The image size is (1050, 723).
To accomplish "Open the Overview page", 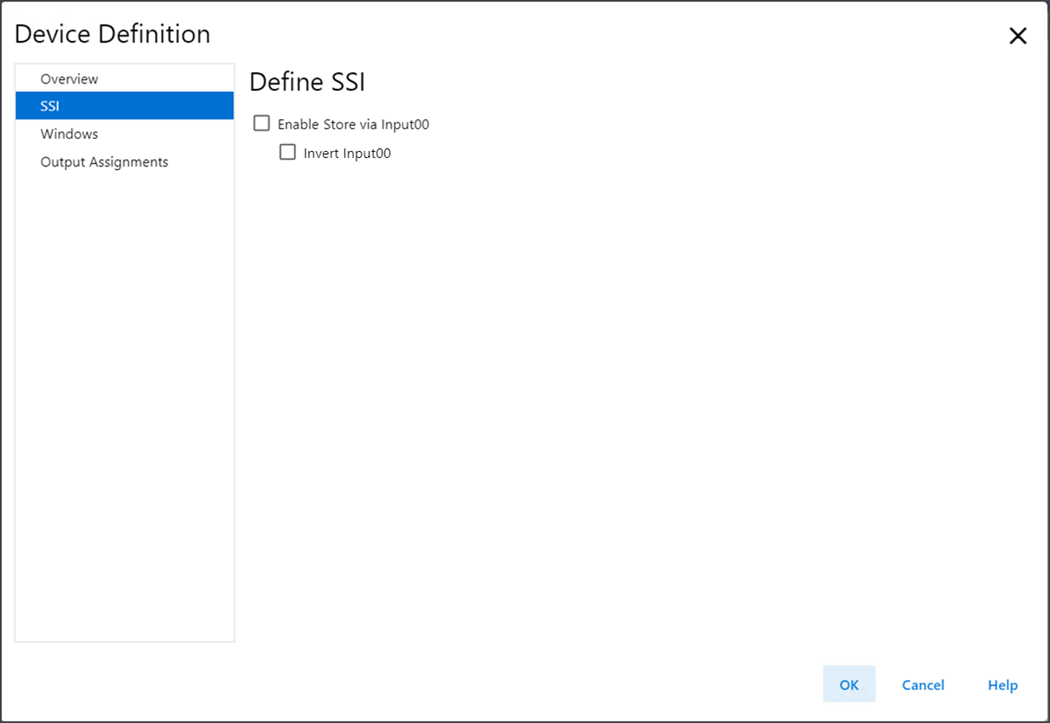I will 69,79.
